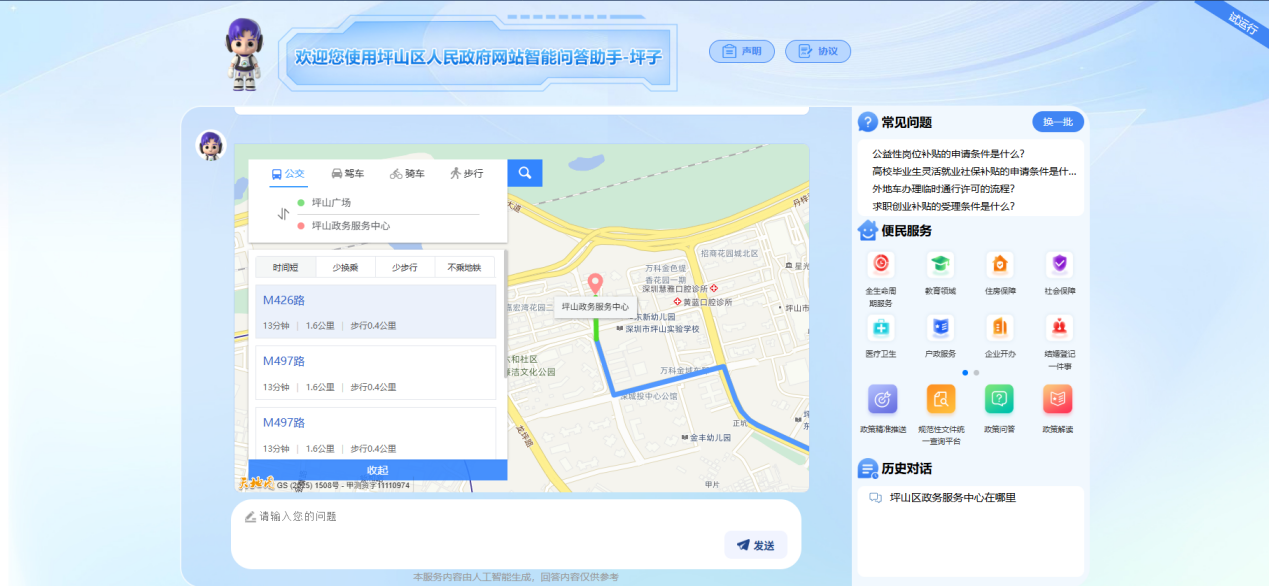Click the map search magnifier button
The width and height of the screenshot is (1269, 586).
coord(524,173)
